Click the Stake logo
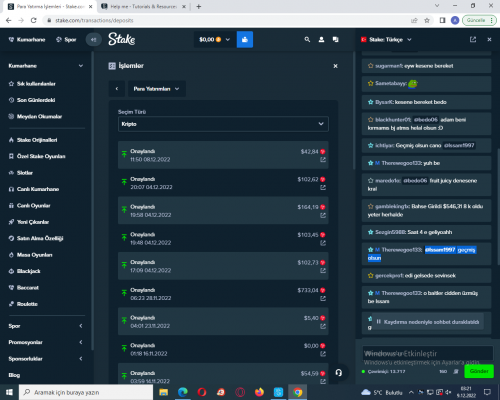Screen dimensions: 500x400 pyautogui.click(x=122, y=39)
